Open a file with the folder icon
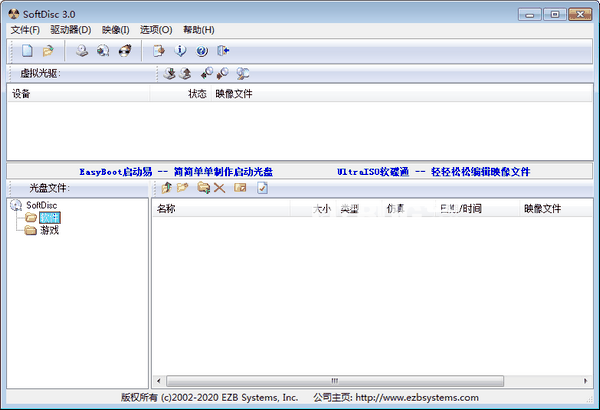600x410 pixels. (48, 51)
